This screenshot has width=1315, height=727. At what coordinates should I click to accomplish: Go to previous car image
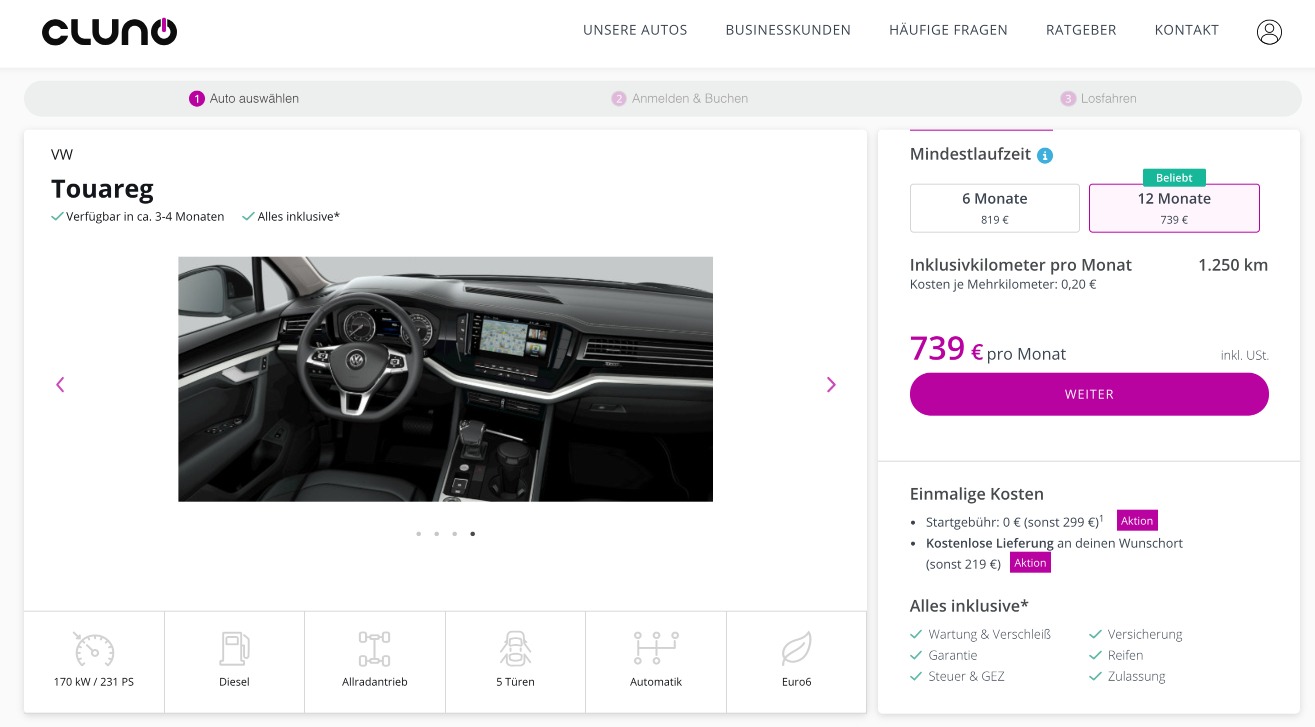(60, 384)
